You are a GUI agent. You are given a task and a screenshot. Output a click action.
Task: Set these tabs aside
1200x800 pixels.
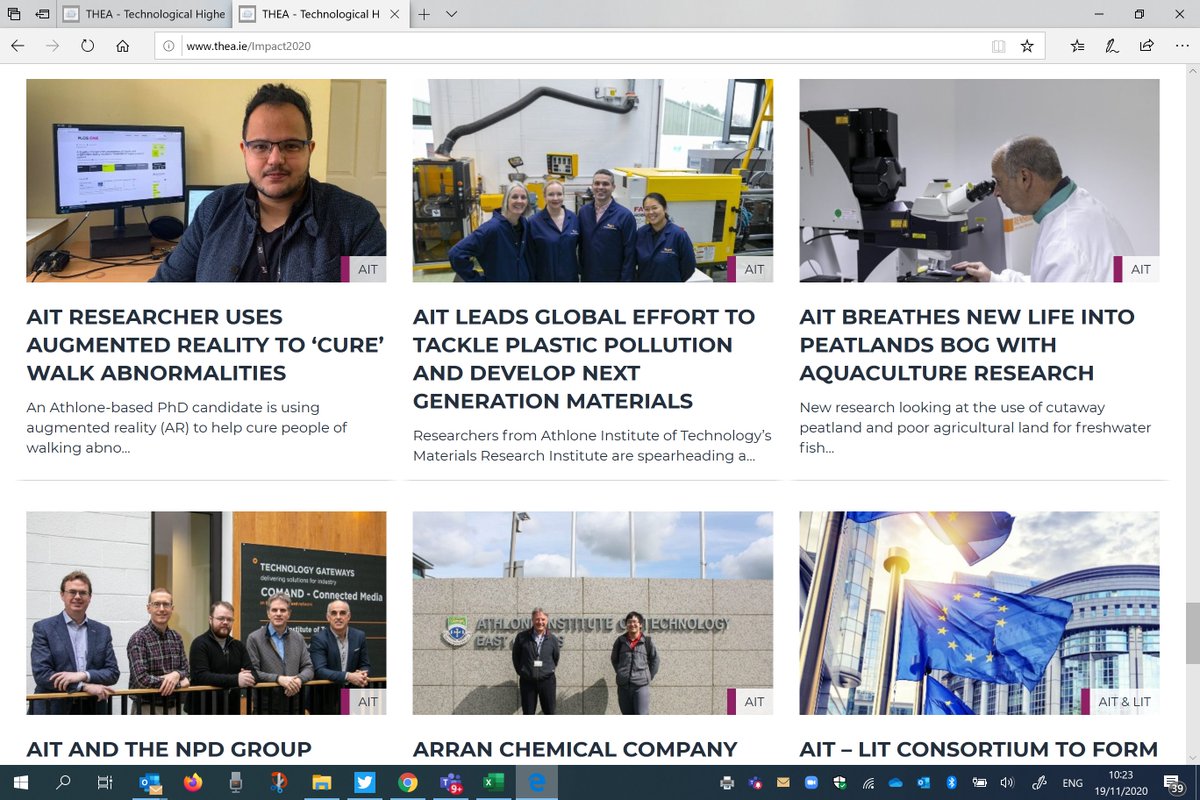click(42, 14)
